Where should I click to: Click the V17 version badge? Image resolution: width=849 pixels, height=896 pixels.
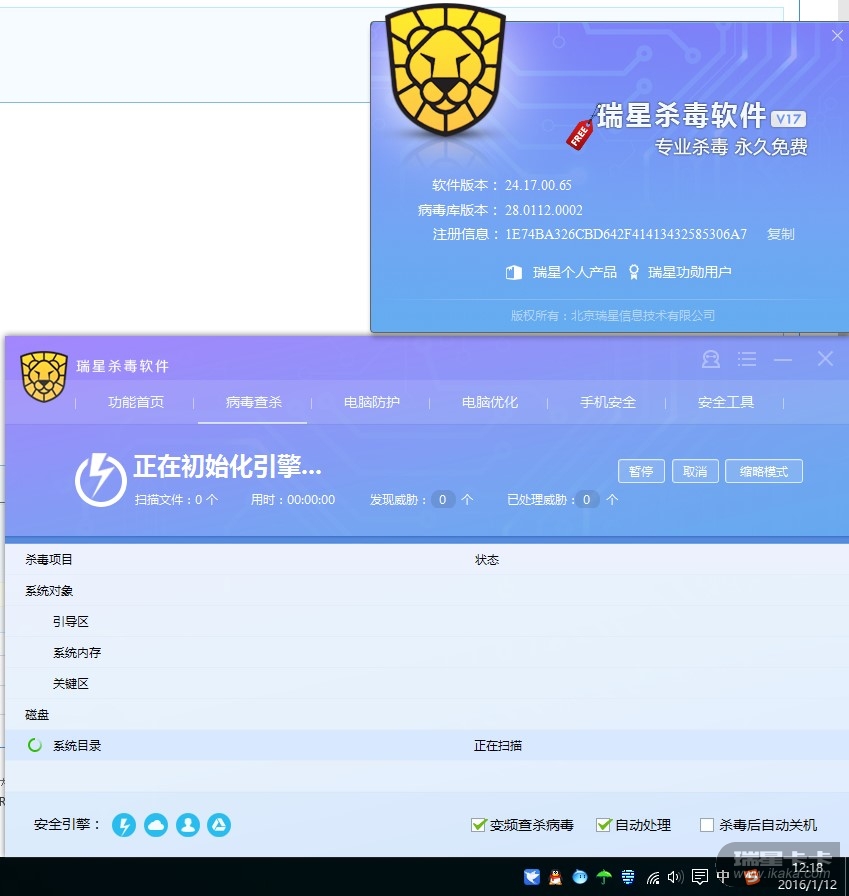[788, 119]
